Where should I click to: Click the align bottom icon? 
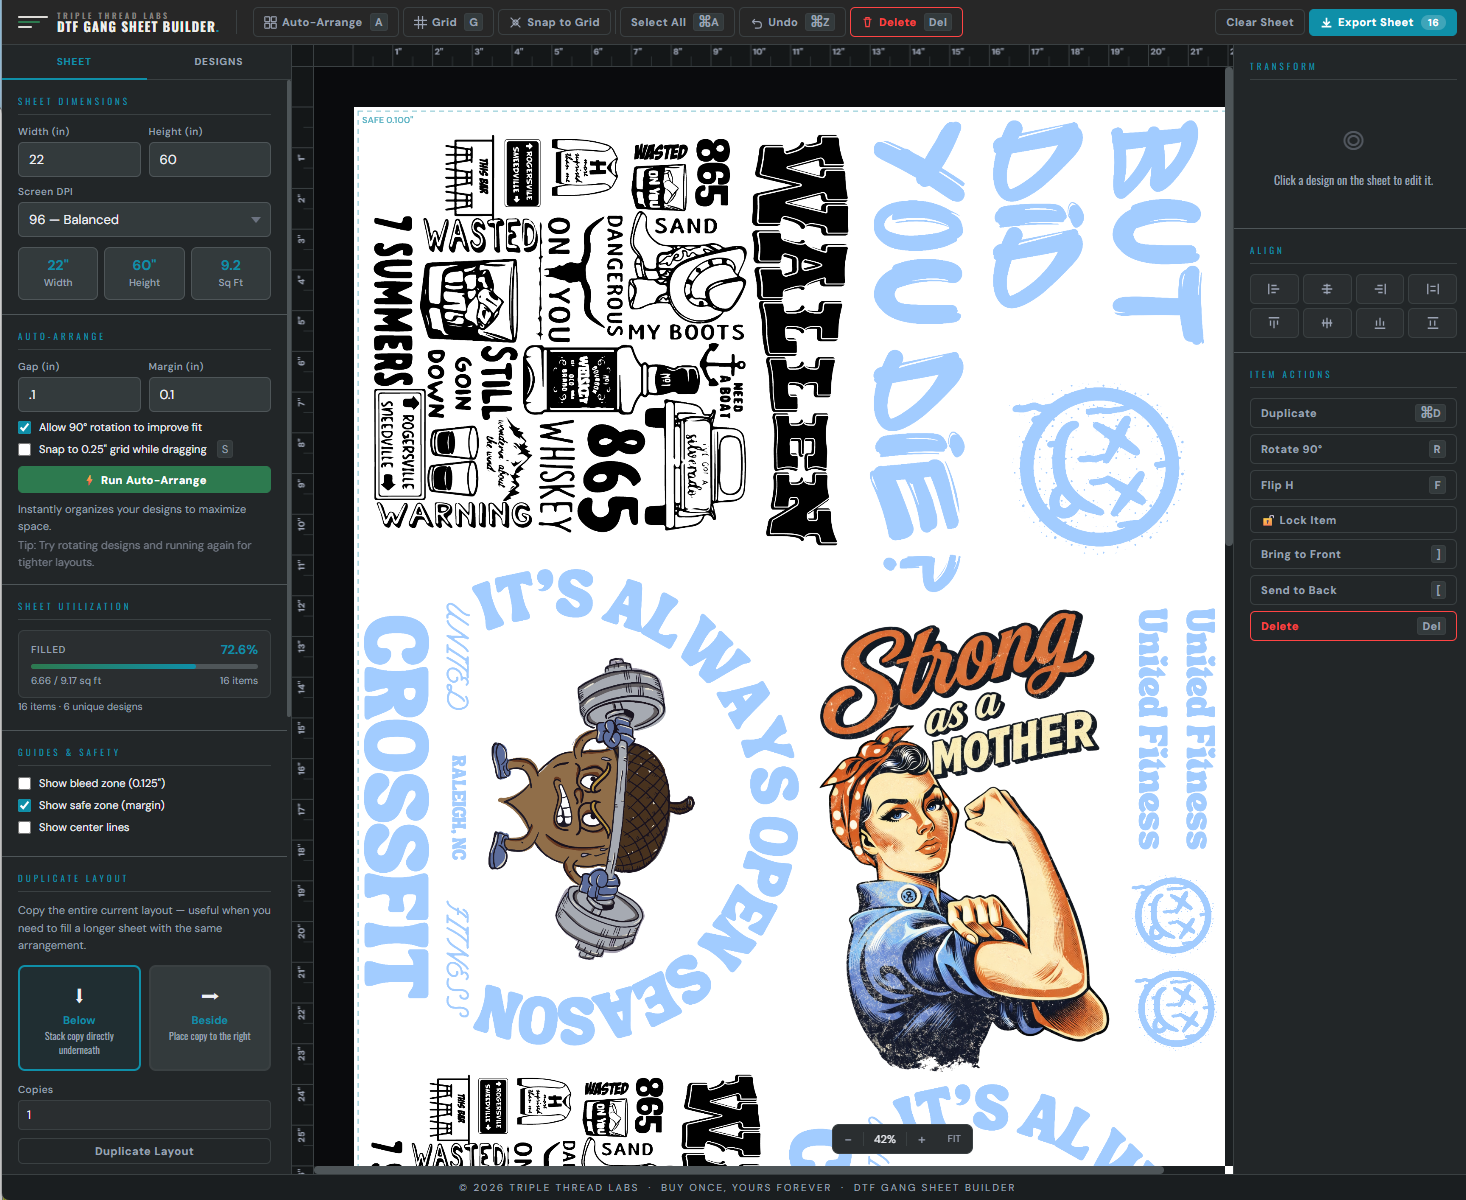tap(1380, 323)
